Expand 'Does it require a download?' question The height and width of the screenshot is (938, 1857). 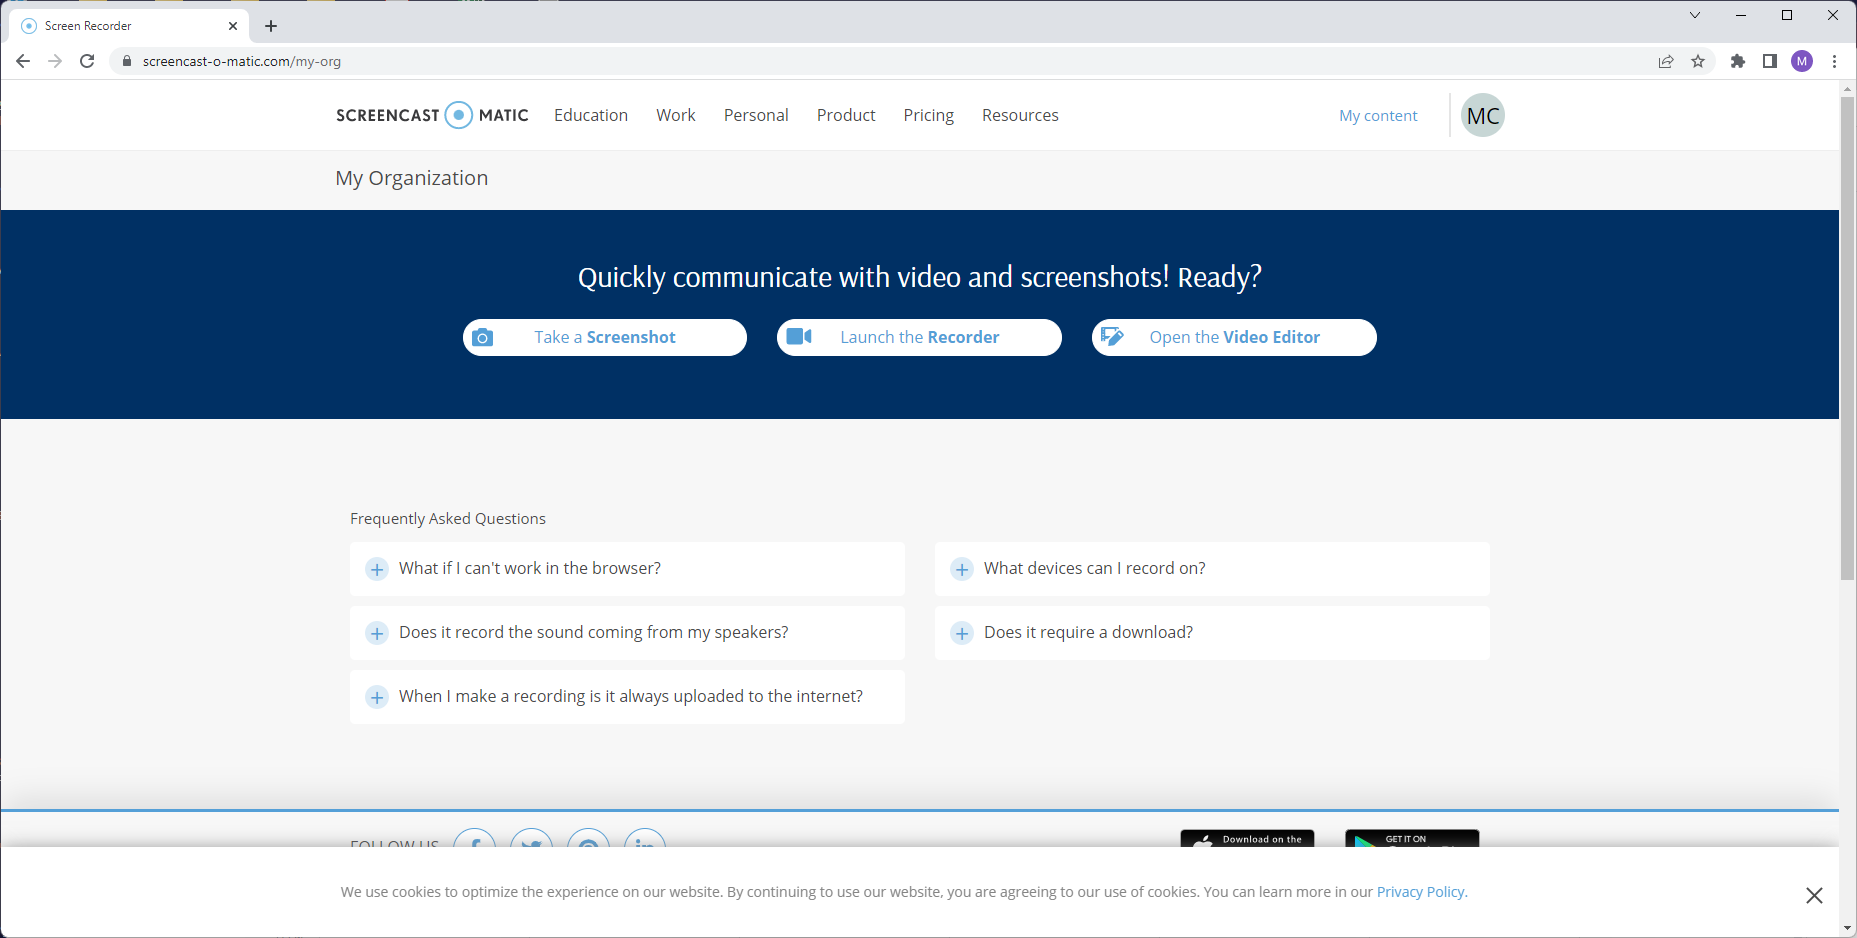point(1212,633)
